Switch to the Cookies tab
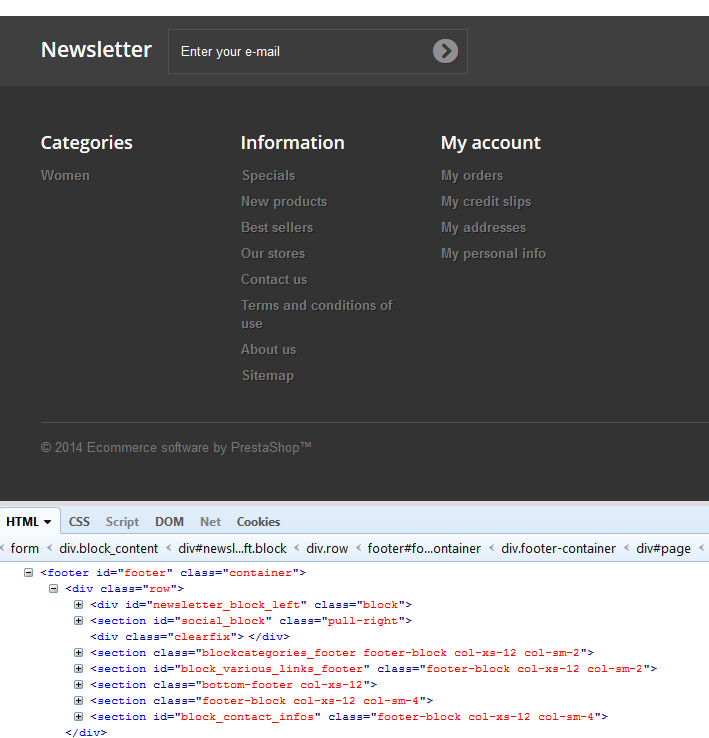Screen dimensions: 709x738 click(x=258, y=522)
